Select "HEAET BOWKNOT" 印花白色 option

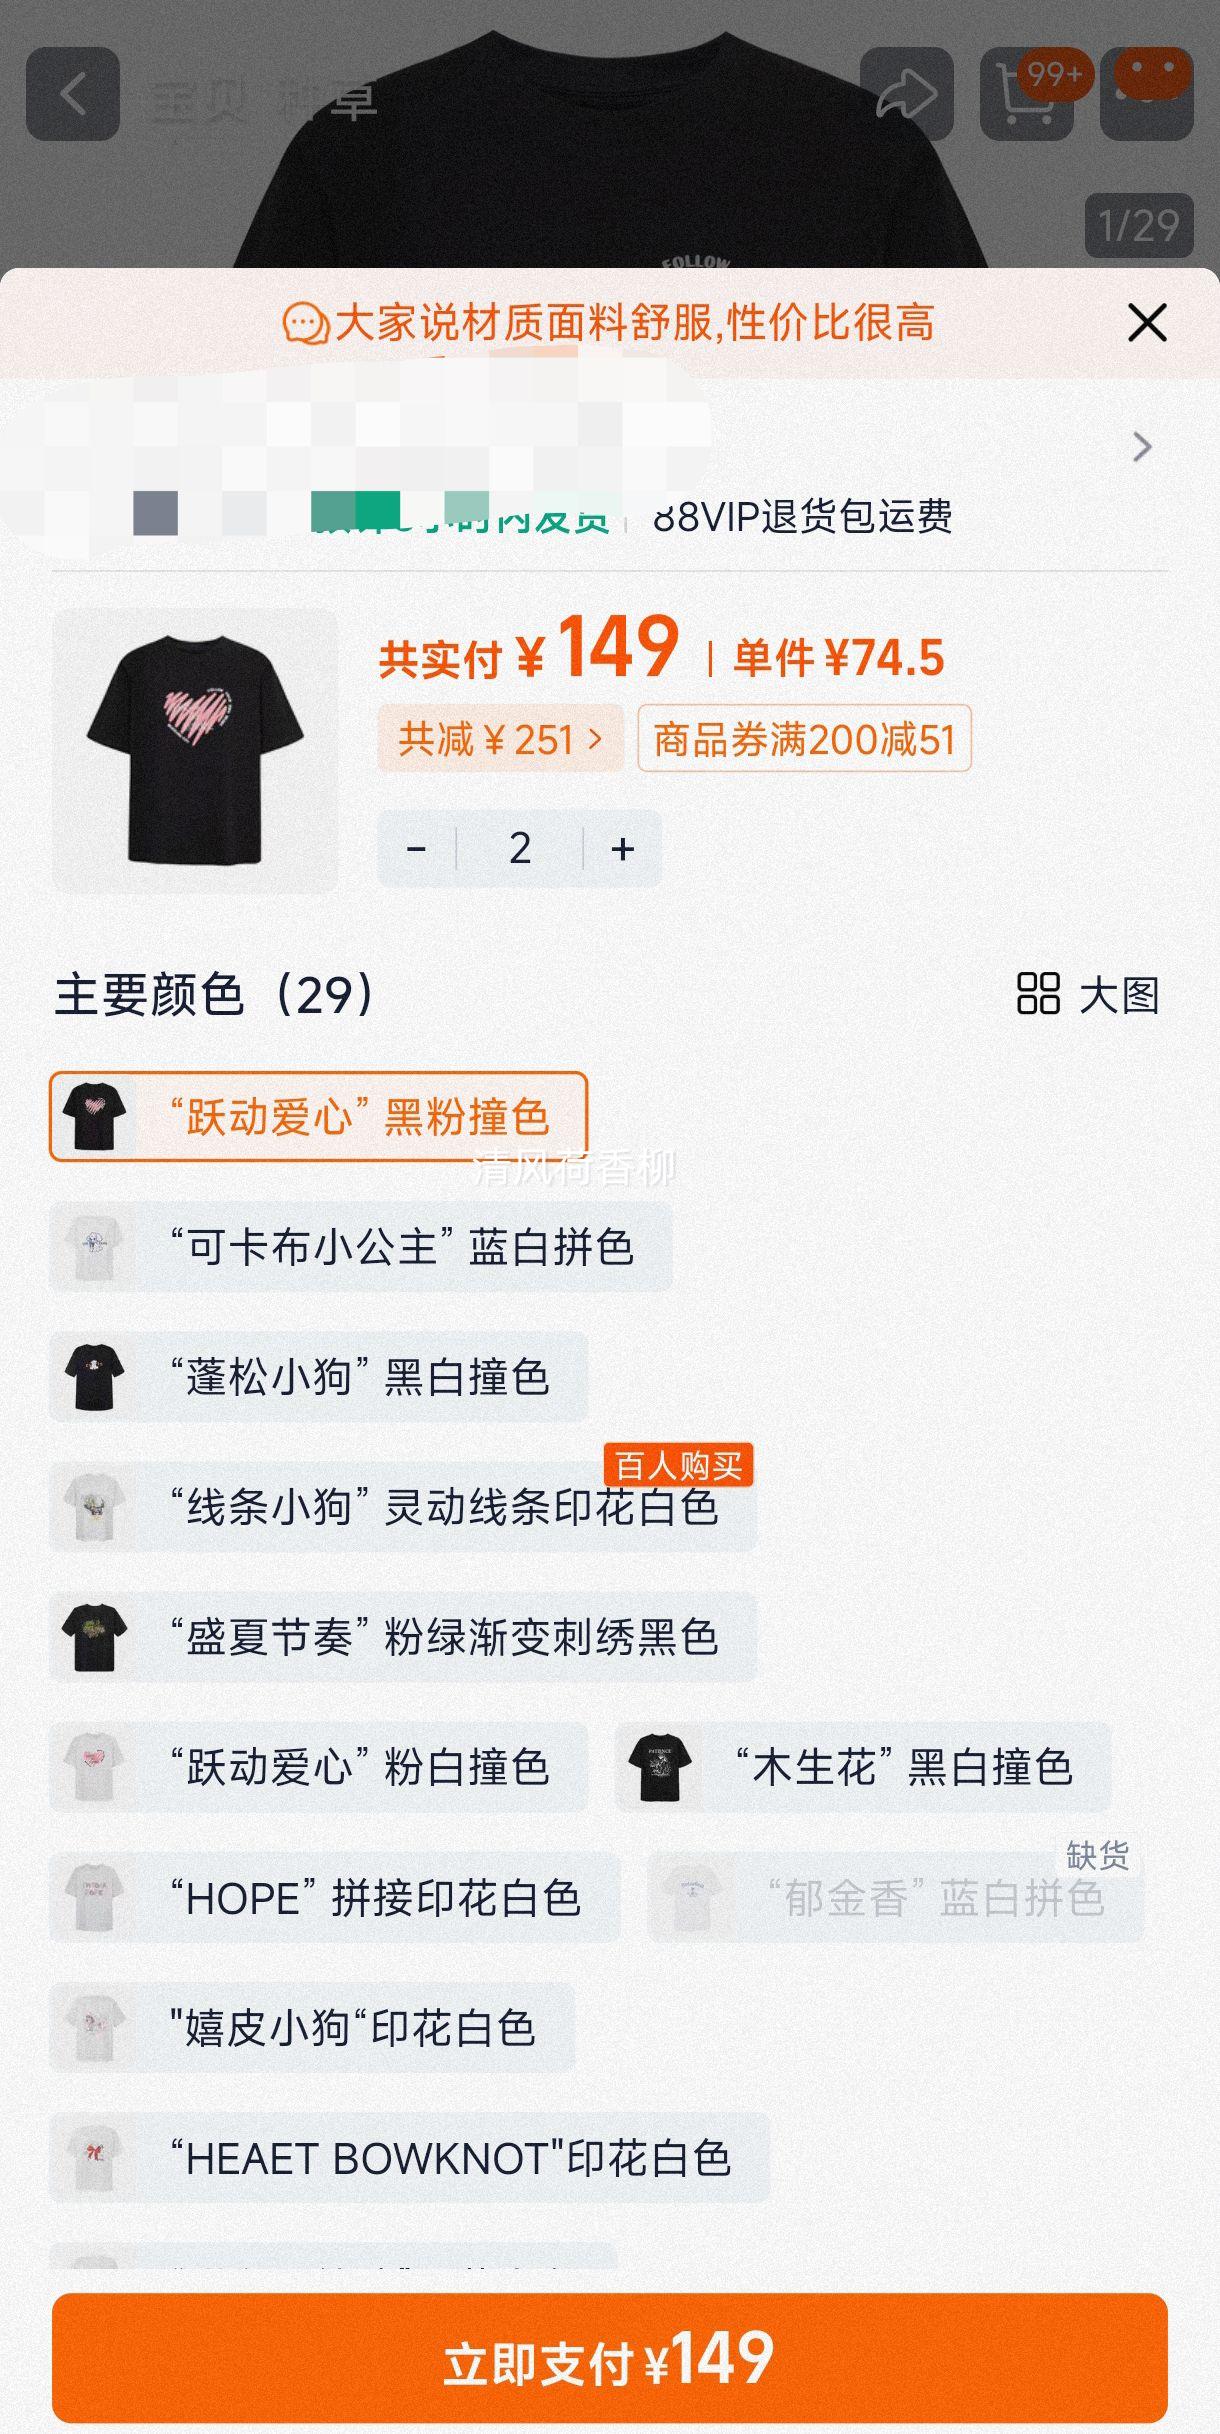(410, 2157)
